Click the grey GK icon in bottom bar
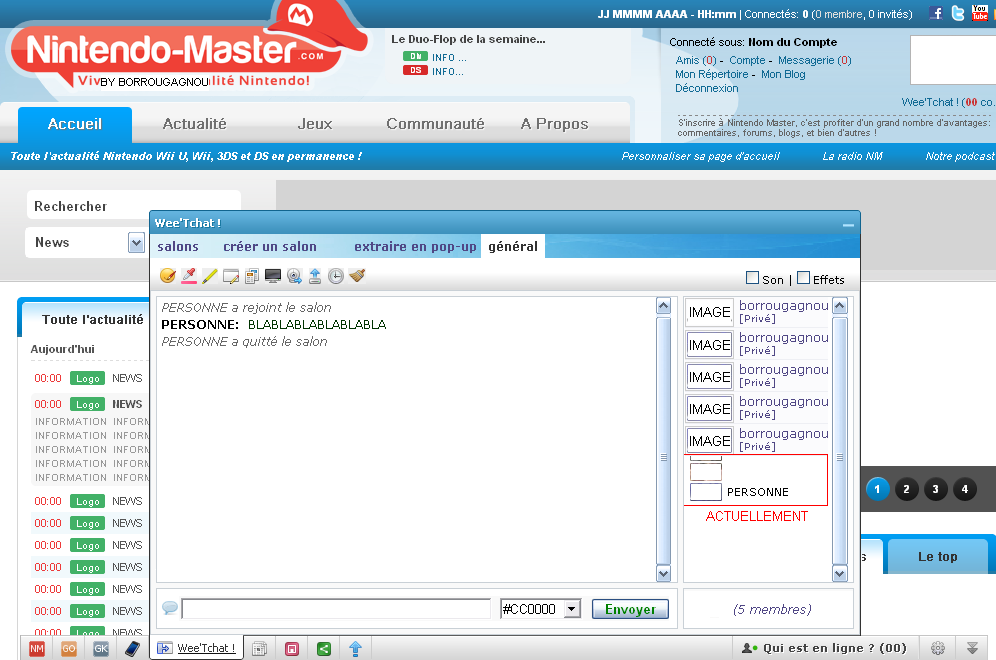The width and height of the screenshot is (996, 660). point(101,649)
